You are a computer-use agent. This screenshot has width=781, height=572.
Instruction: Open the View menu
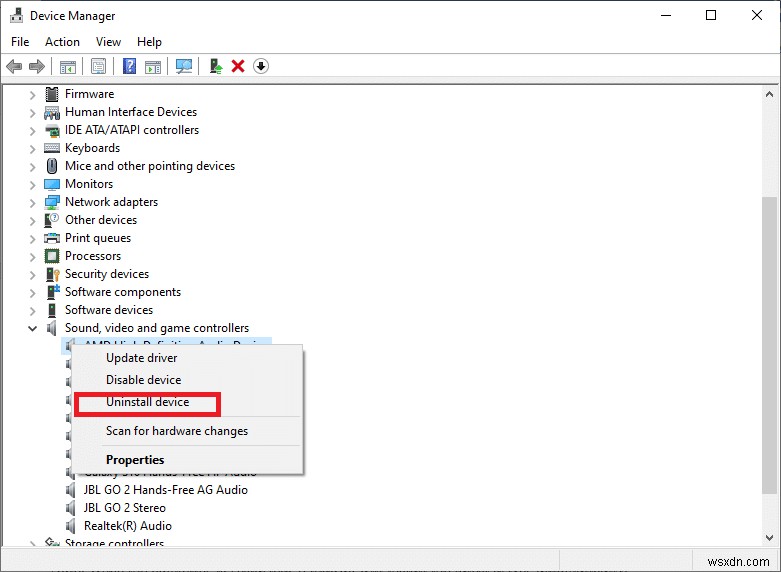coord(108,42)
